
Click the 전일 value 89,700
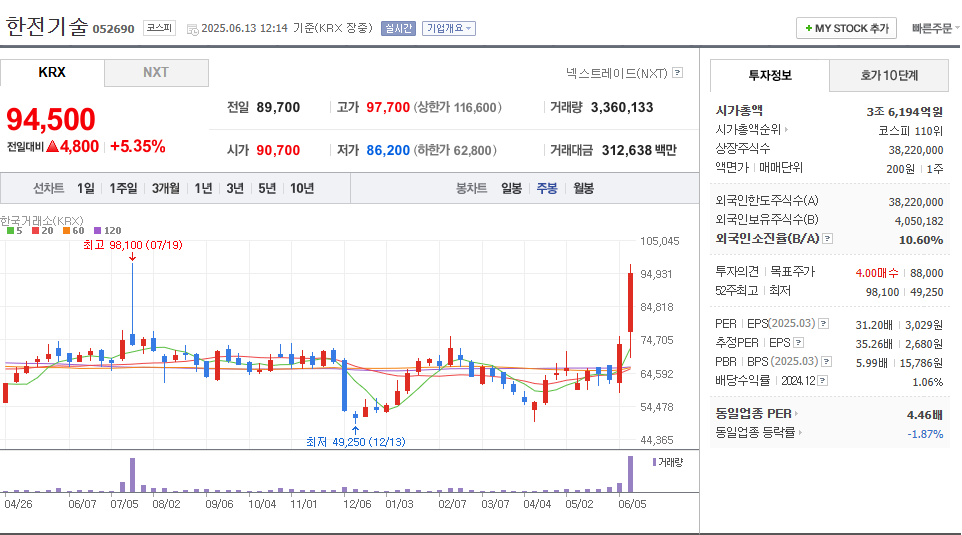click(x=278, y=107)
